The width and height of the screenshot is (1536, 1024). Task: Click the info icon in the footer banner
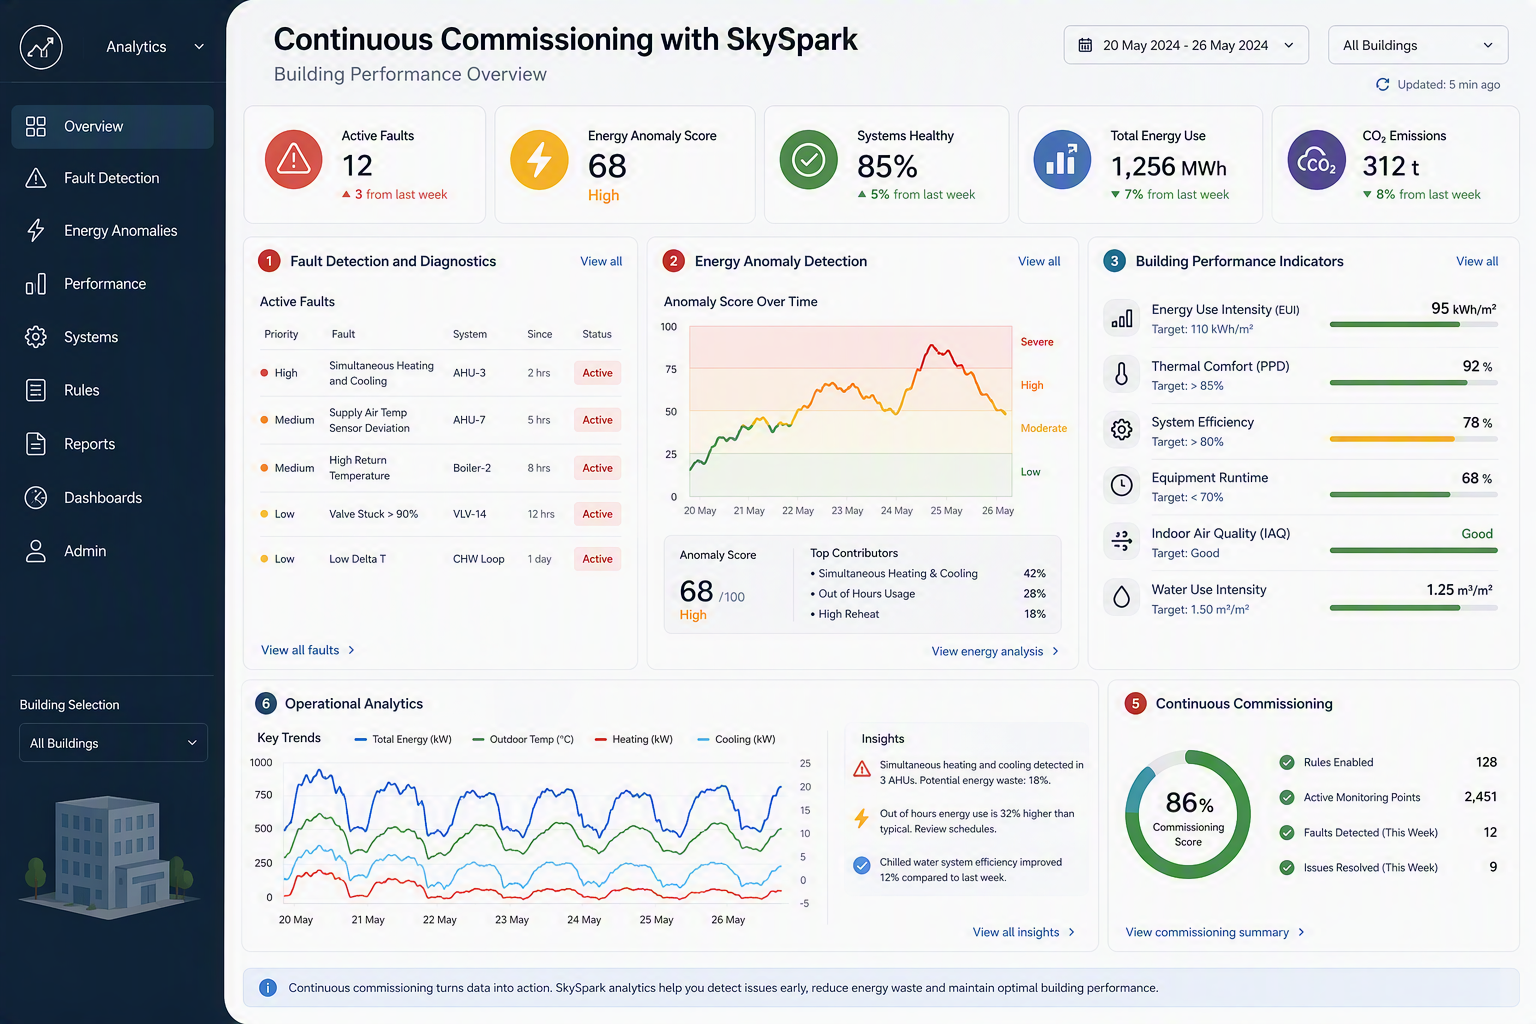pyautogui.click(x=268, y=988)
